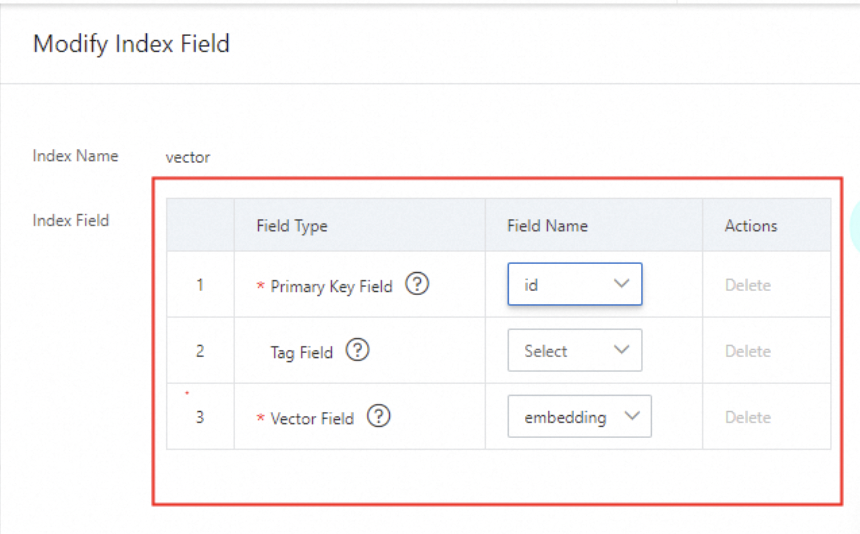Click the Field Name column header
The image size is (860, 534).
[x=547, y=226]
